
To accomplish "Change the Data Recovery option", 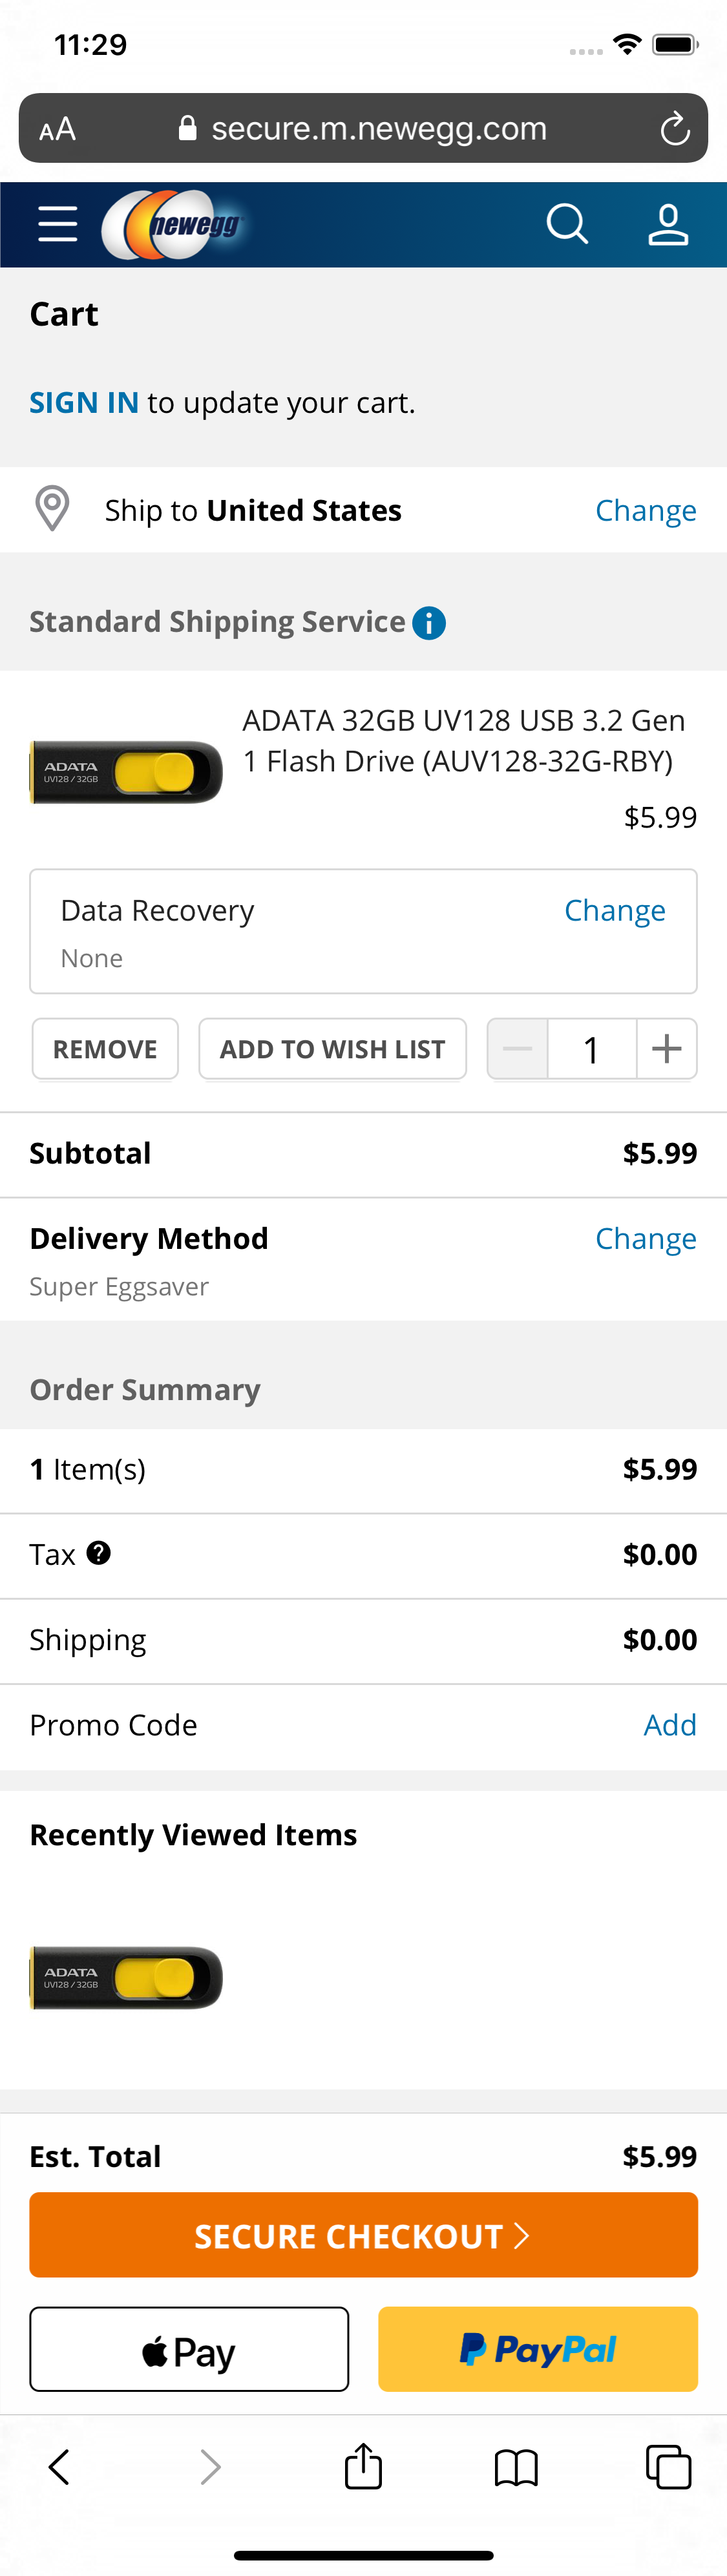I will point(615,911).
